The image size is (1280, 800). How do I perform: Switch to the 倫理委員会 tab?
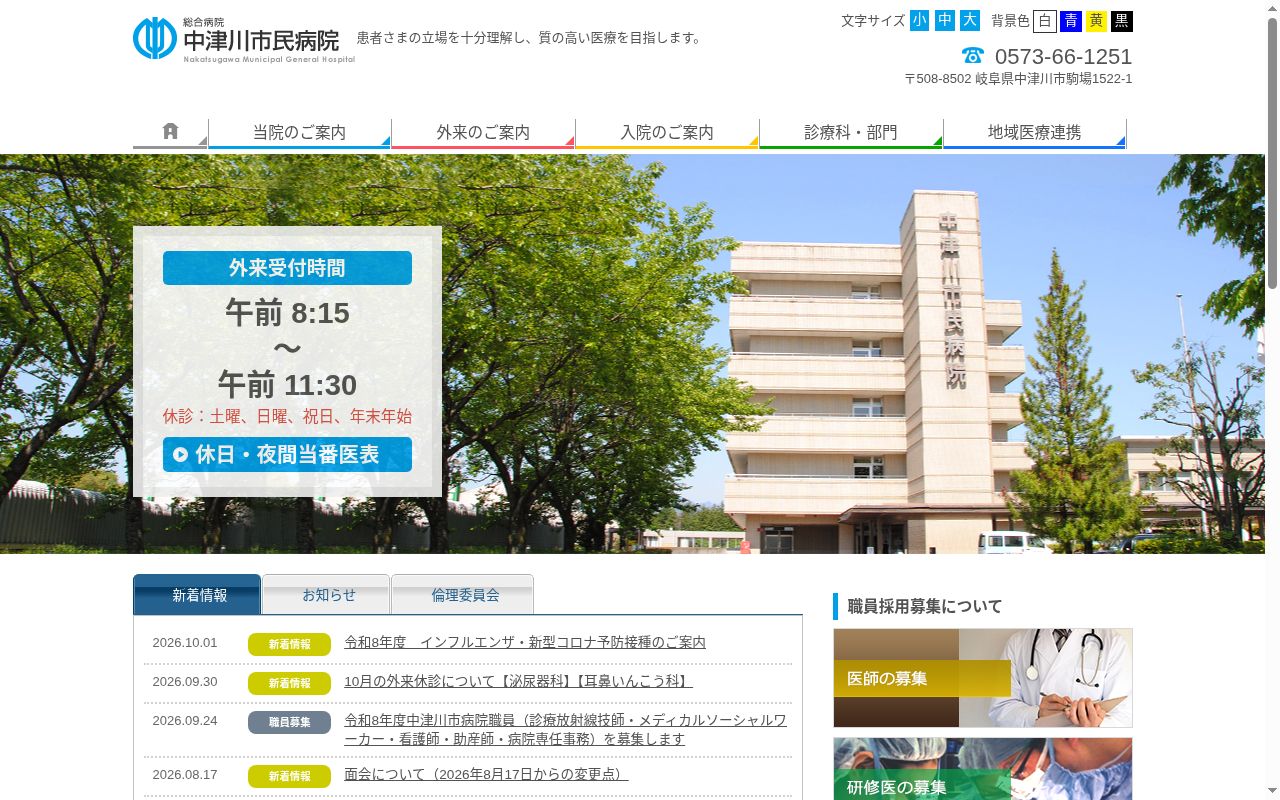click(x=462, y=594)
